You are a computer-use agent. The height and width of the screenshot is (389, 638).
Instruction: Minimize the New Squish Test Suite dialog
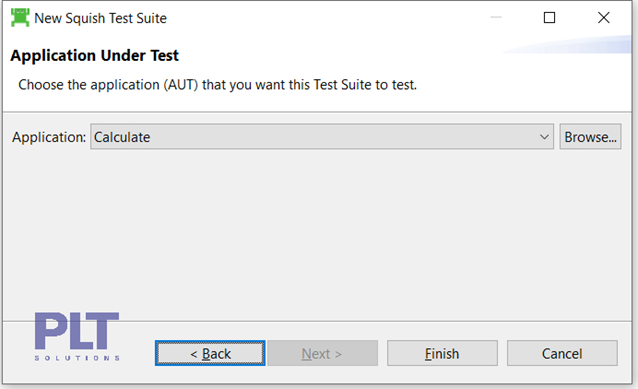point(496,17)
